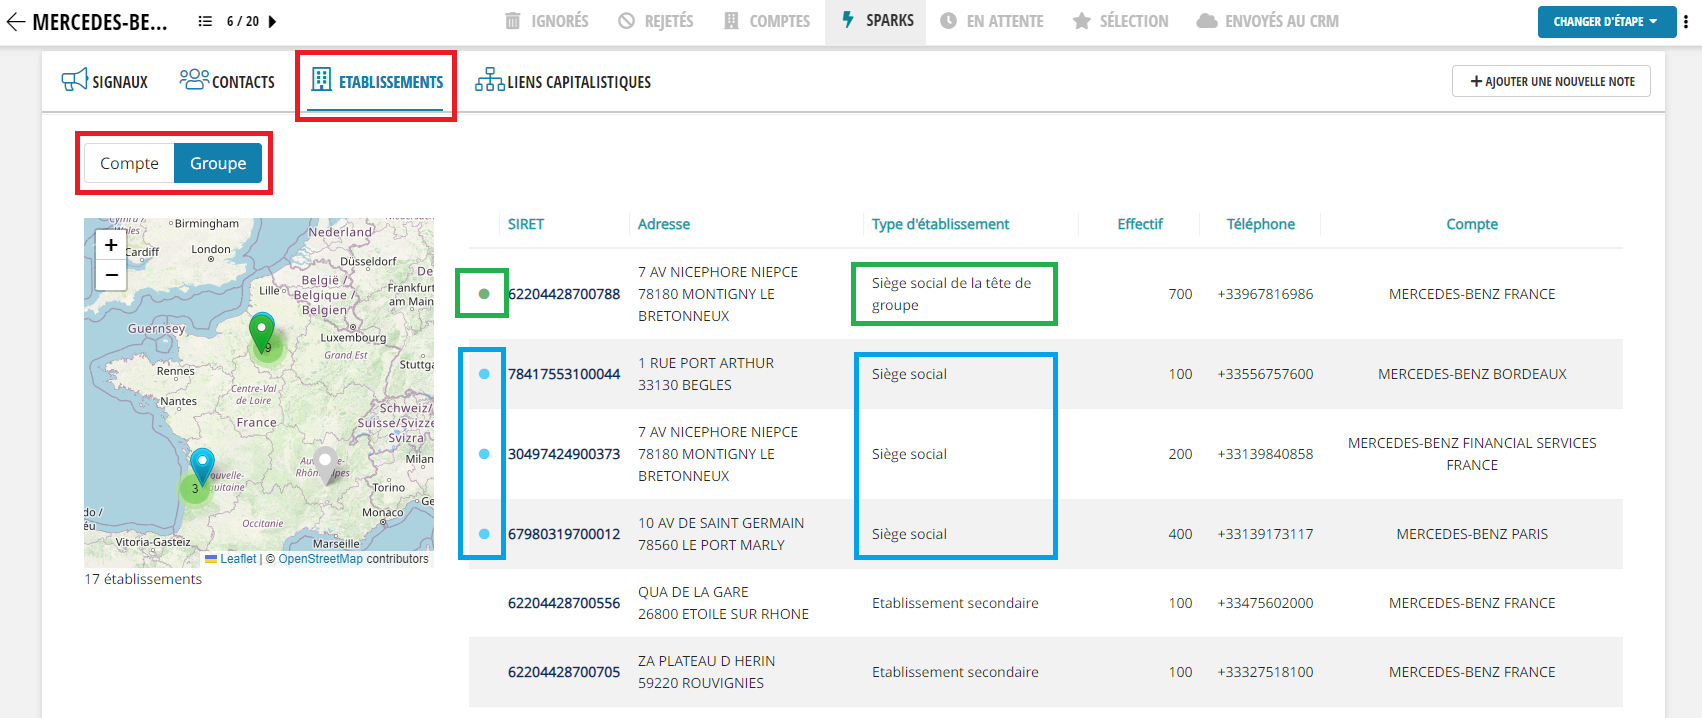Click the clock icon of En attente
Image resolution: width=1702 pixels, height=718 pixels.
point(948,21)
